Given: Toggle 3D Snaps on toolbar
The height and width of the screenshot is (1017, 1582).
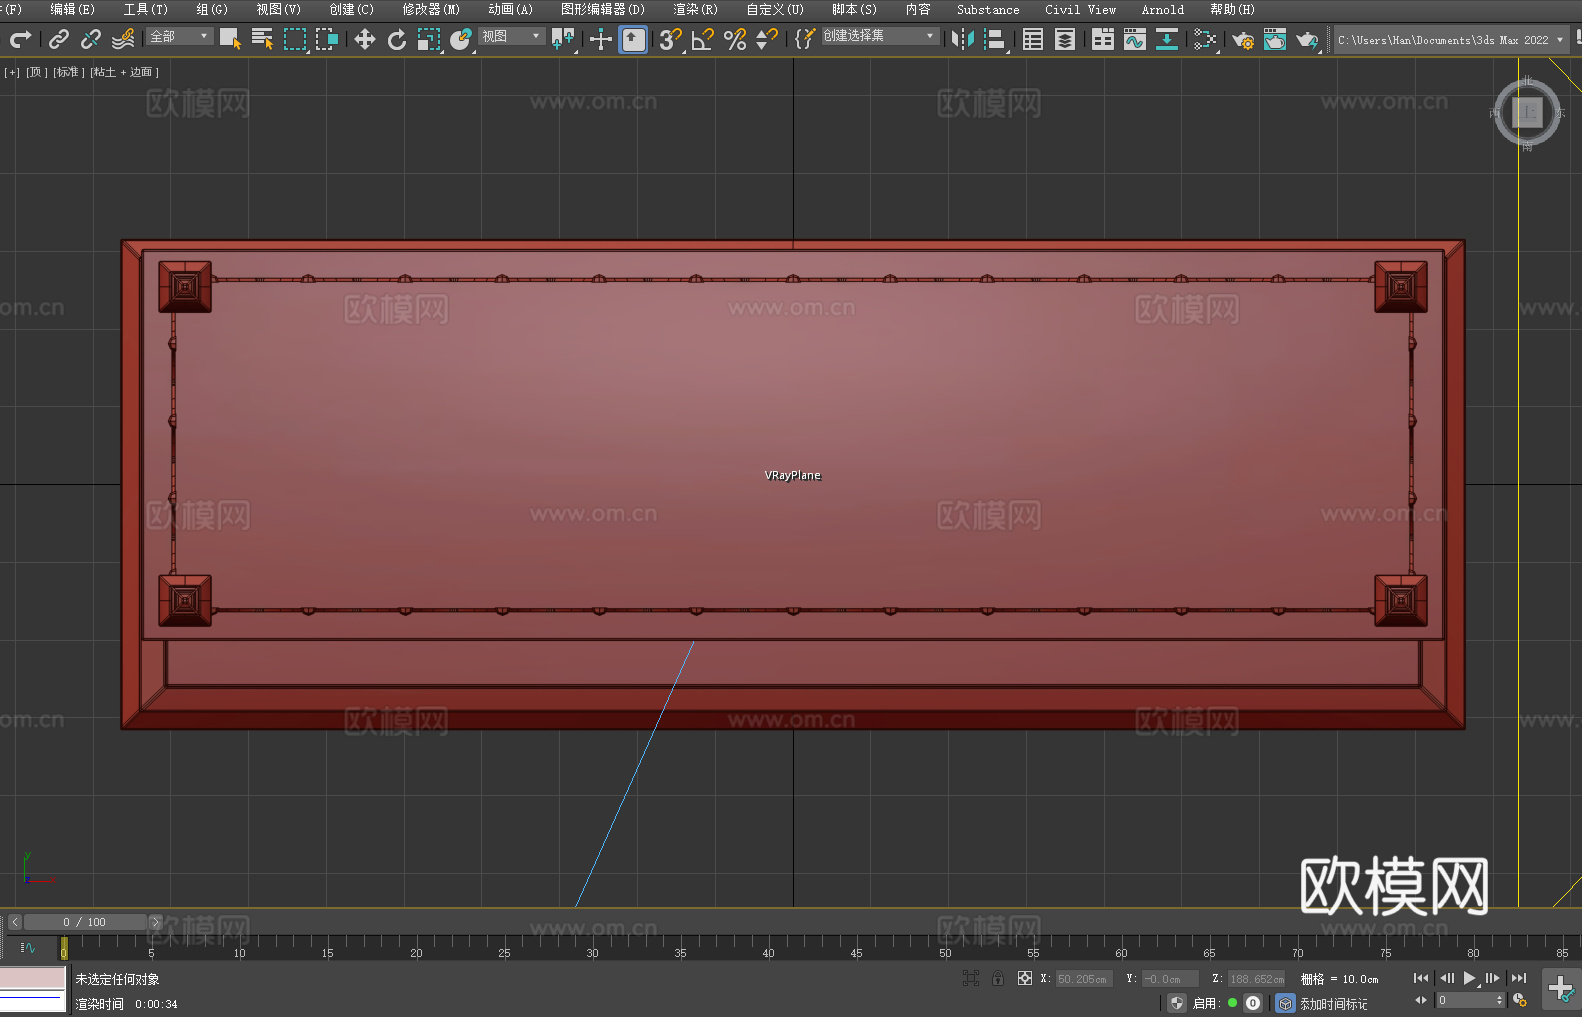Looking at the screenshot, I should pyautogui.click(x=671, y=39).
